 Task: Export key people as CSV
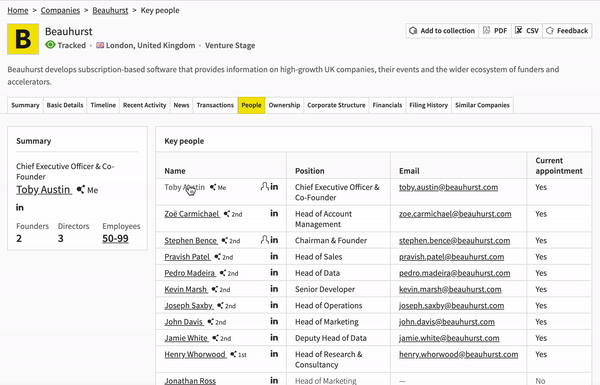[527, 31]
